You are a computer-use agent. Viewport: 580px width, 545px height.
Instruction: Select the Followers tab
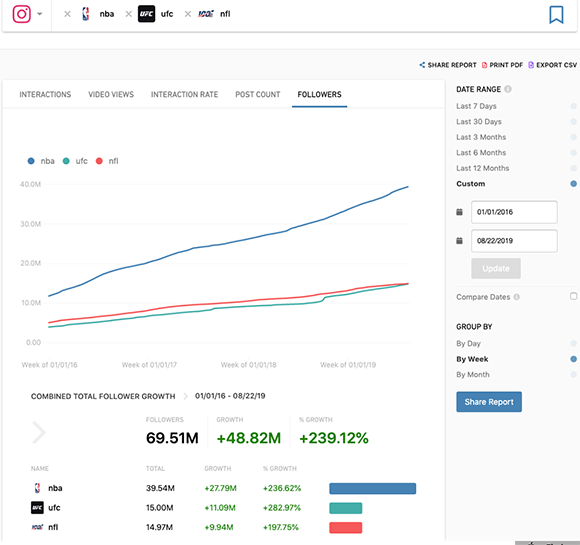pyautogui.click(x=320, y=95)
